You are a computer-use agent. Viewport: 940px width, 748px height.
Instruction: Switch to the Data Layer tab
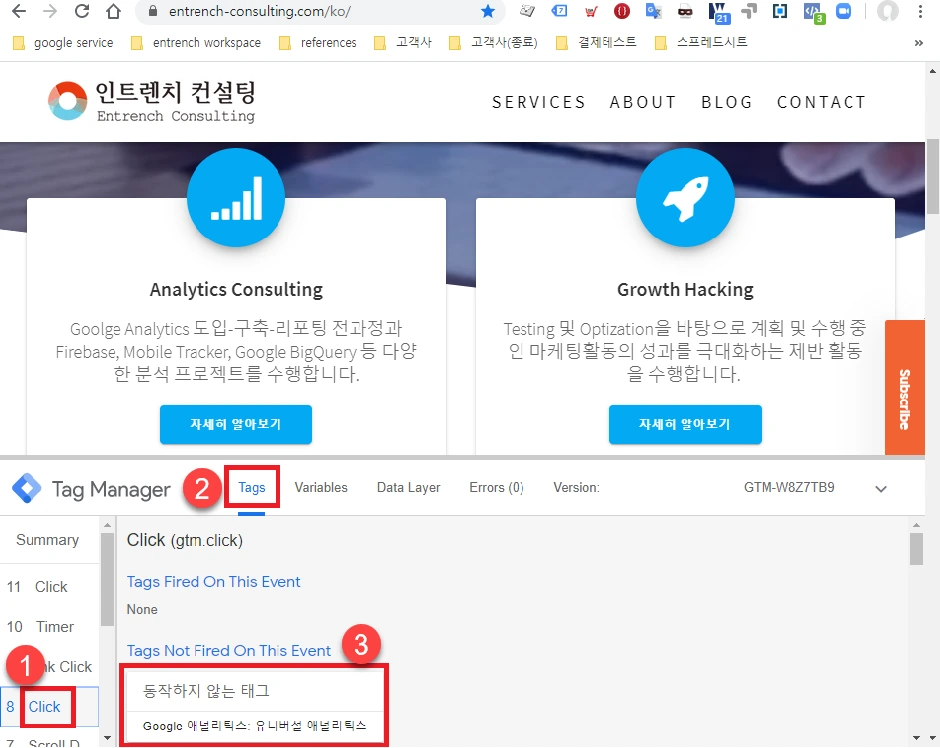tap(408, 488)
